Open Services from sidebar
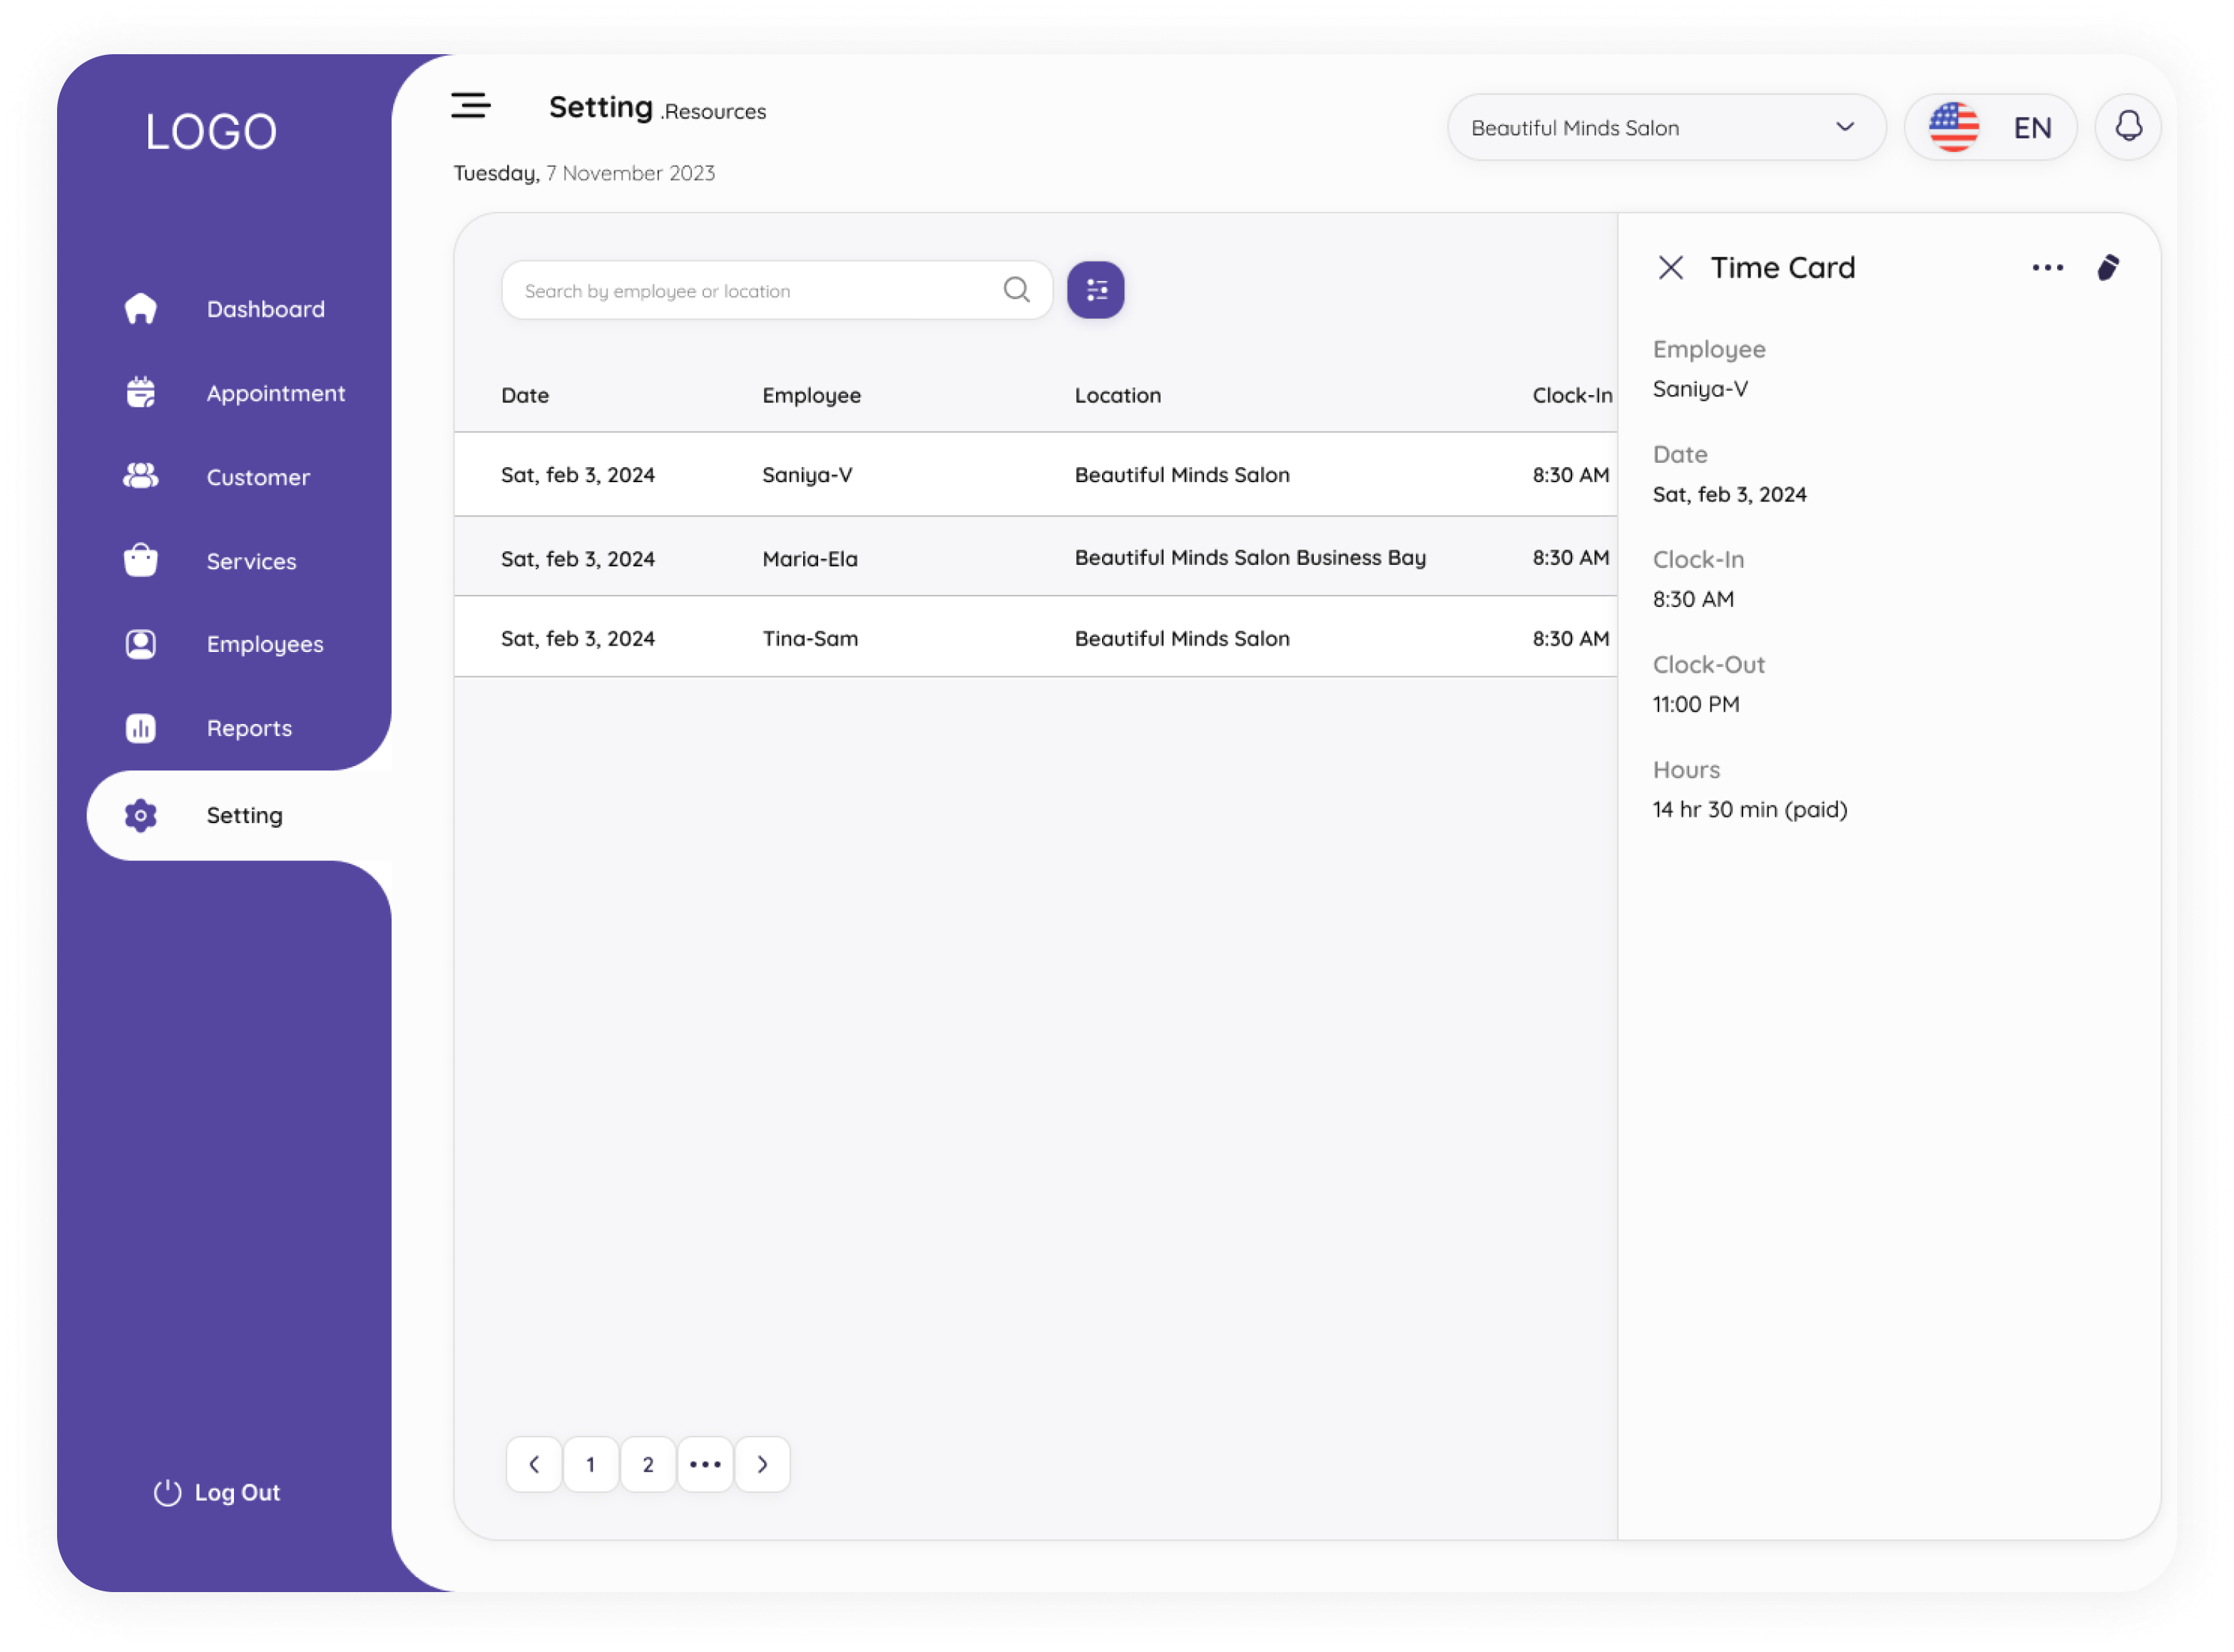Viewport: 2234px width, 1652px height. click(251, 561)
